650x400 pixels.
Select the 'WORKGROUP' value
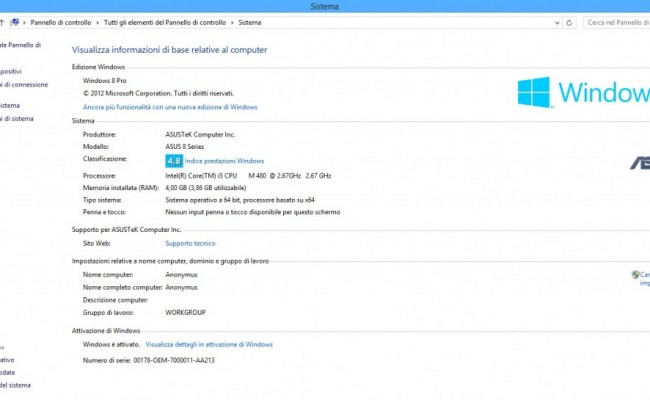(x=185, y=313)
